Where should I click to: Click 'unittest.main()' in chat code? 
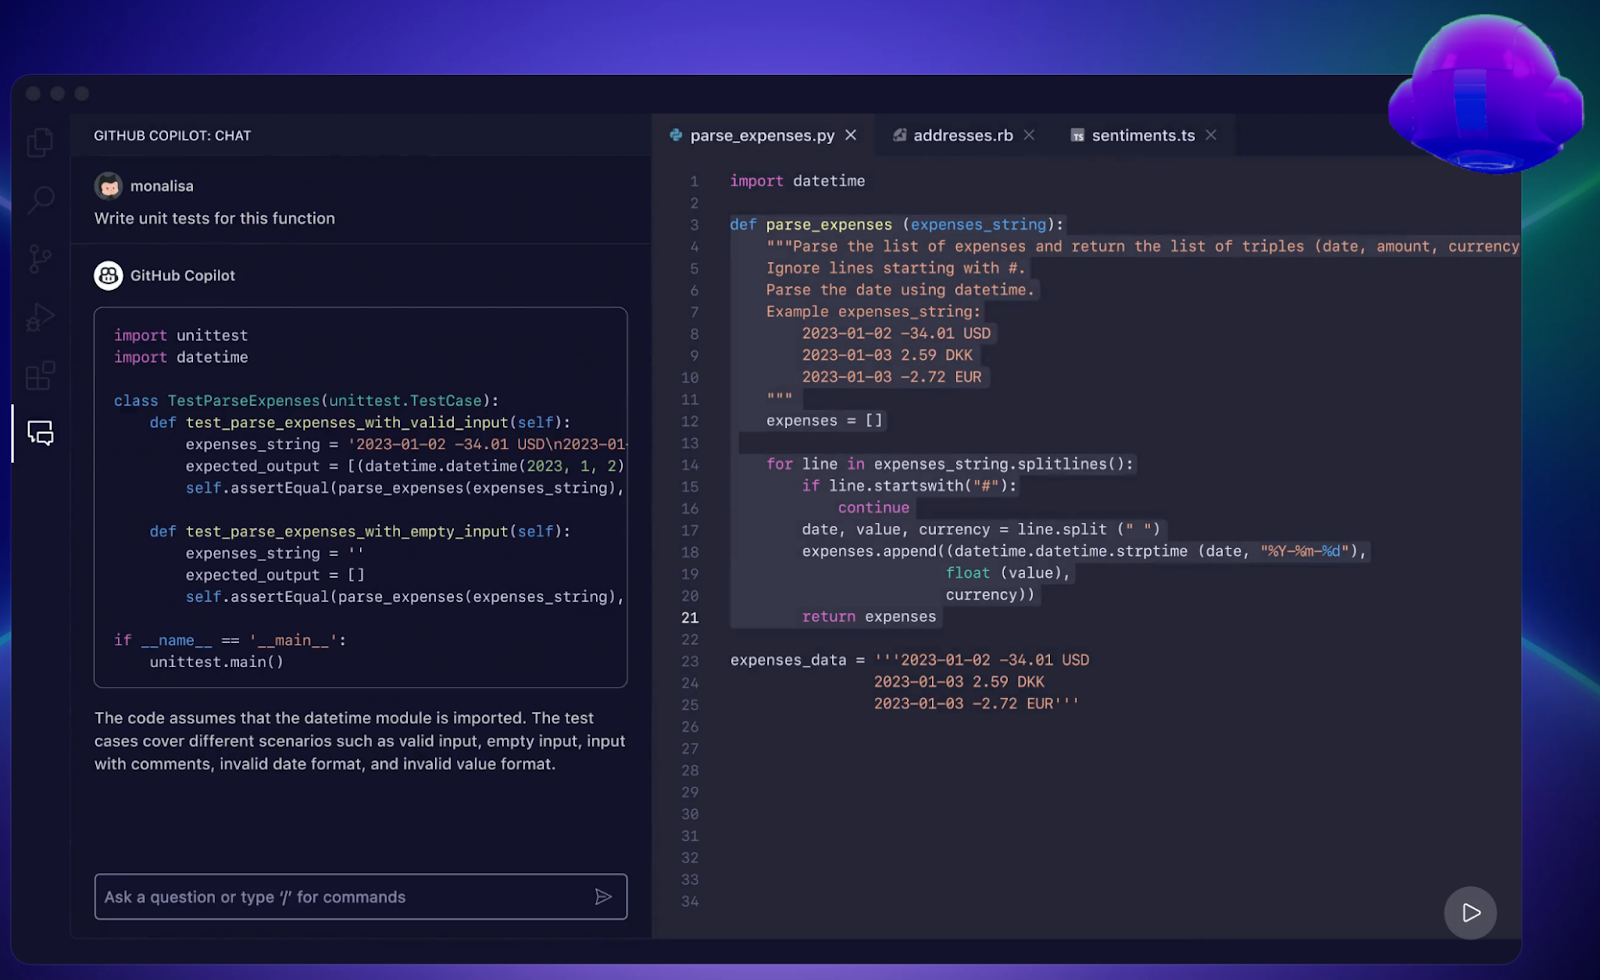click(217, 662)
